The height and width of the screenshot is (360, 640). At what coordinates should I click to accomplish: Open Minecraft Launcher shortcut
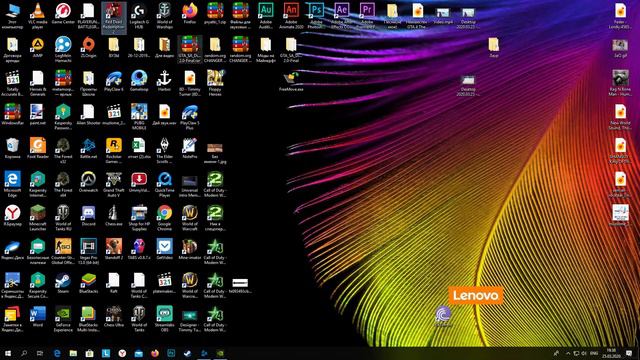[38, 218]
